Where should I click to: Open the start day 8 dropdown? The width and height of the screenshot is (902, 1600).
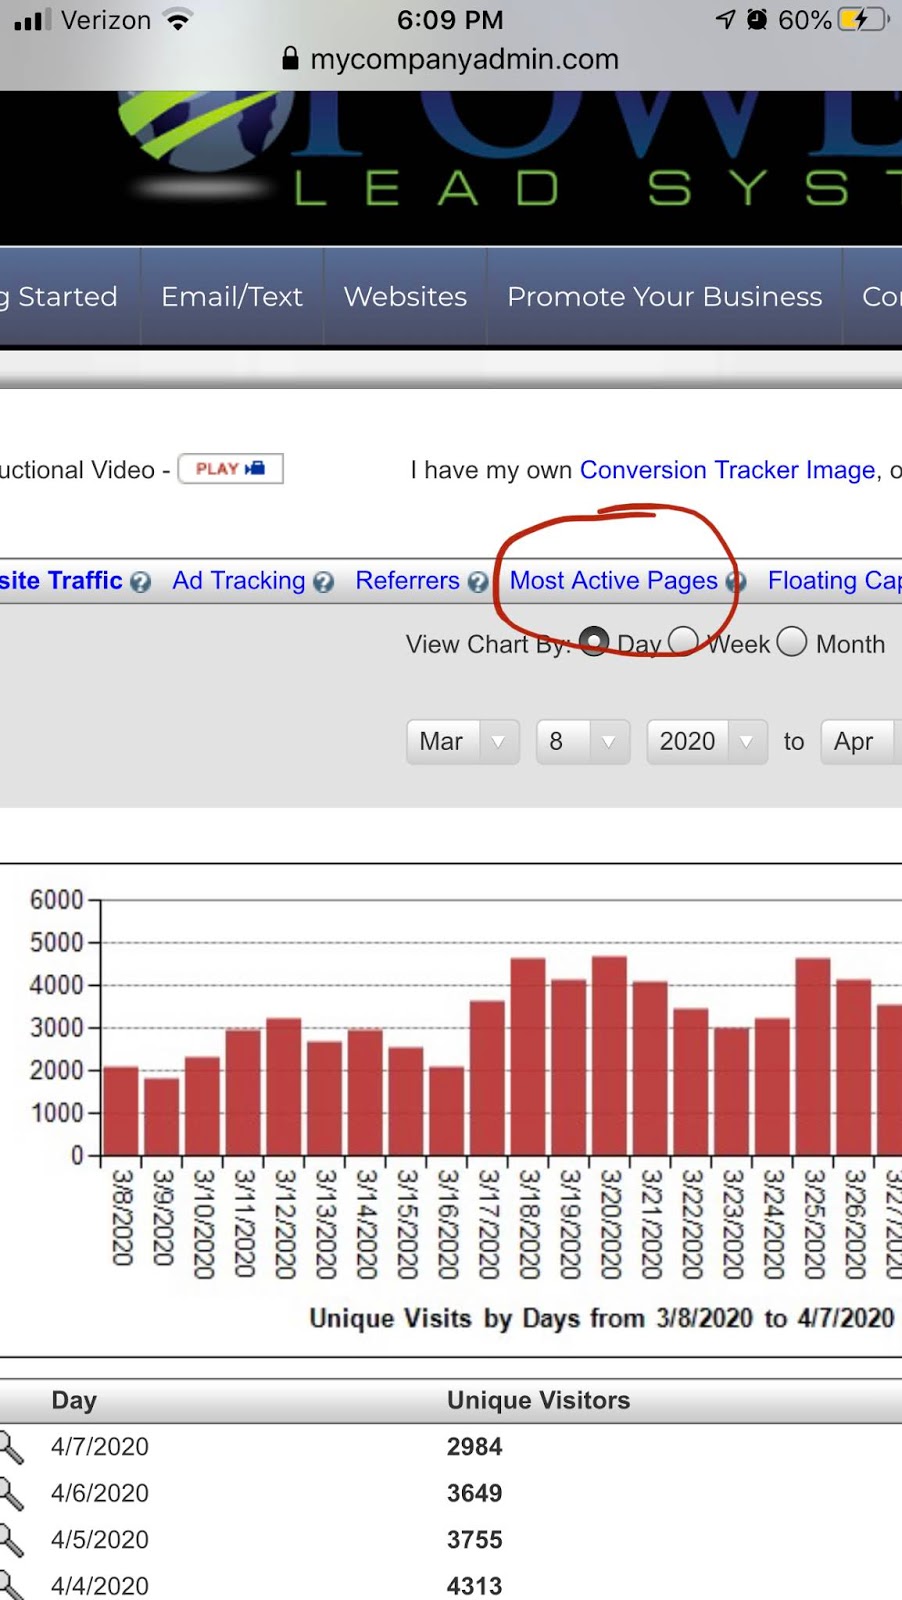[x=583, y=742]
